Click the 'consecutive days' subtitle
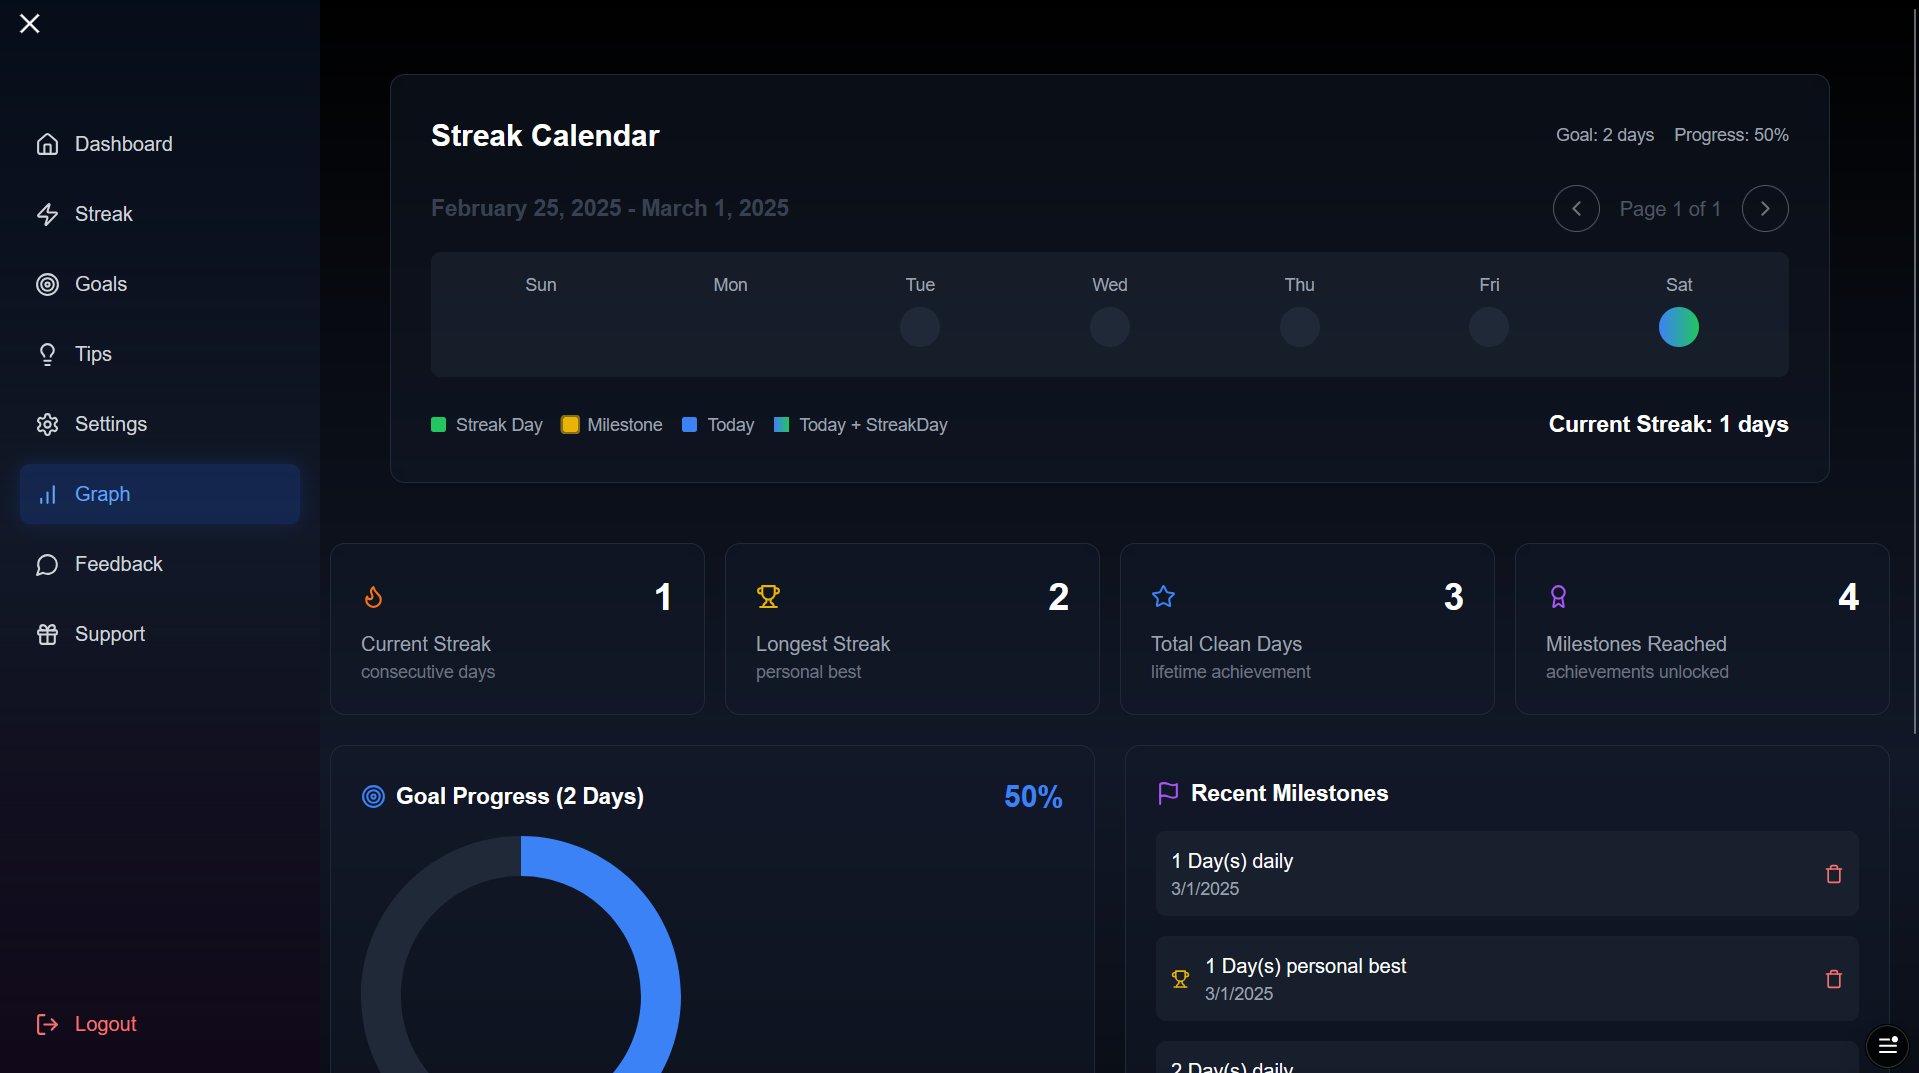This screenshot has height=1073, width=1919. tap(428, 672)
